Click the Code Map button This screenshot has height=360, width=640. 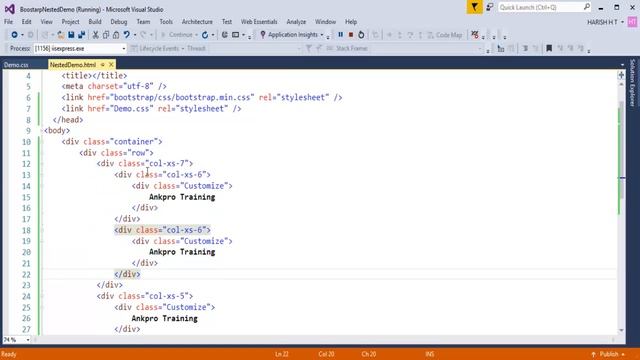point(445,35)
